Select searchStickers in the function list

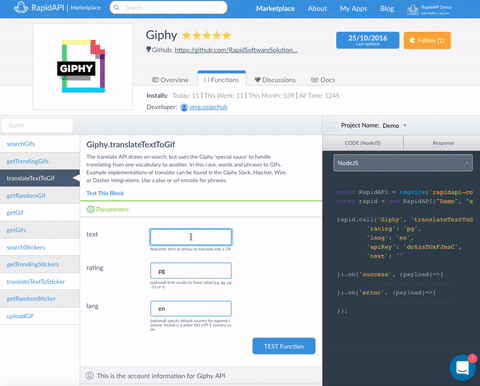(x=40, y=247)
